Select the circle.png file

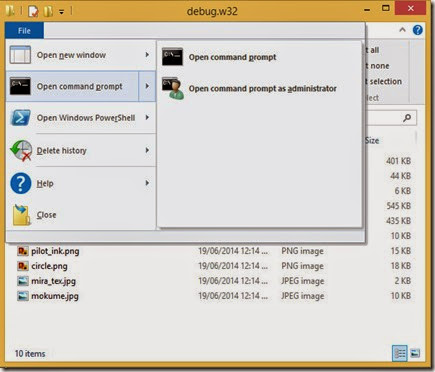click(49, 266)
